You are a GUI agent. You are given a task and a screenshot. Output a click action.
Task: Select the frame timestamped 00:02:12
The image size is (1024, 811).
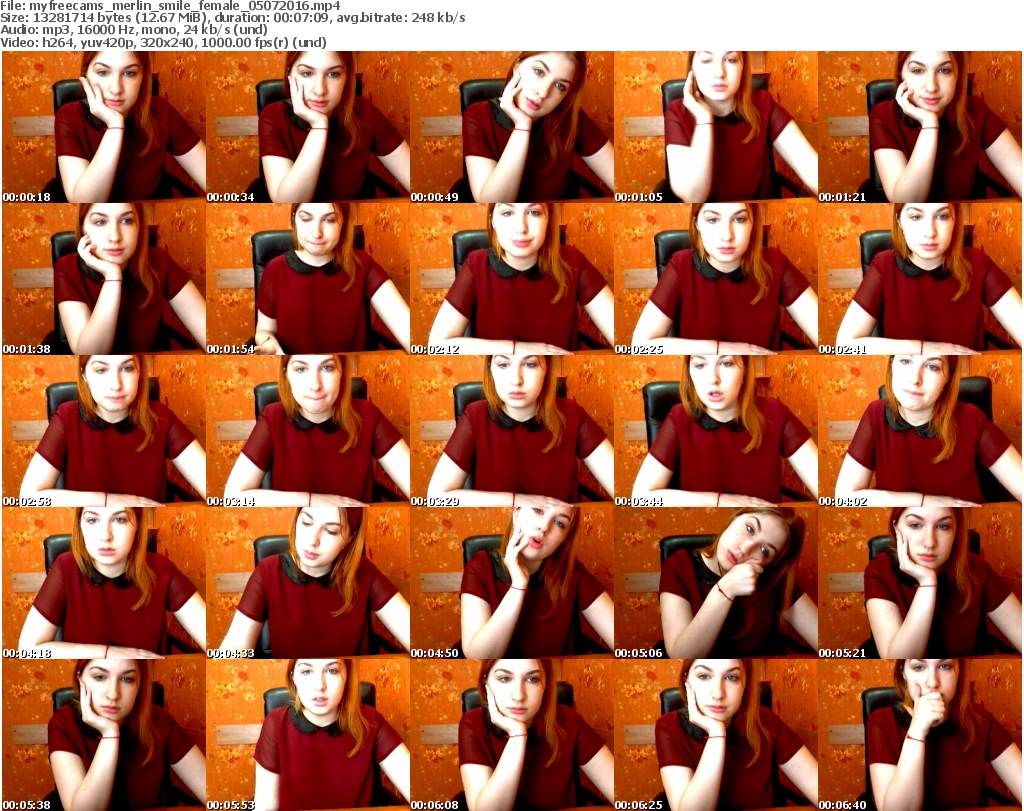tap(512, 279)
